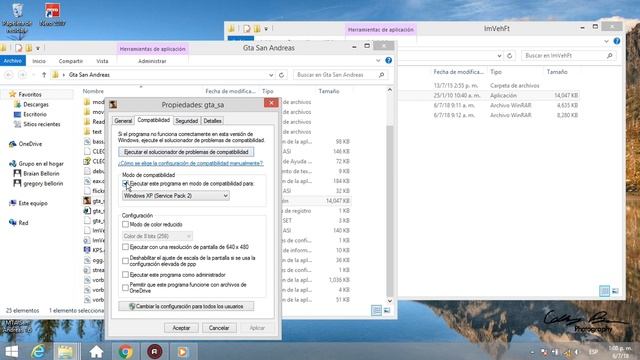The width and height of the screenshot is (640, 360).
Task: Open the Color de 8 bits dropdown
Action: (x=157, y=236)
